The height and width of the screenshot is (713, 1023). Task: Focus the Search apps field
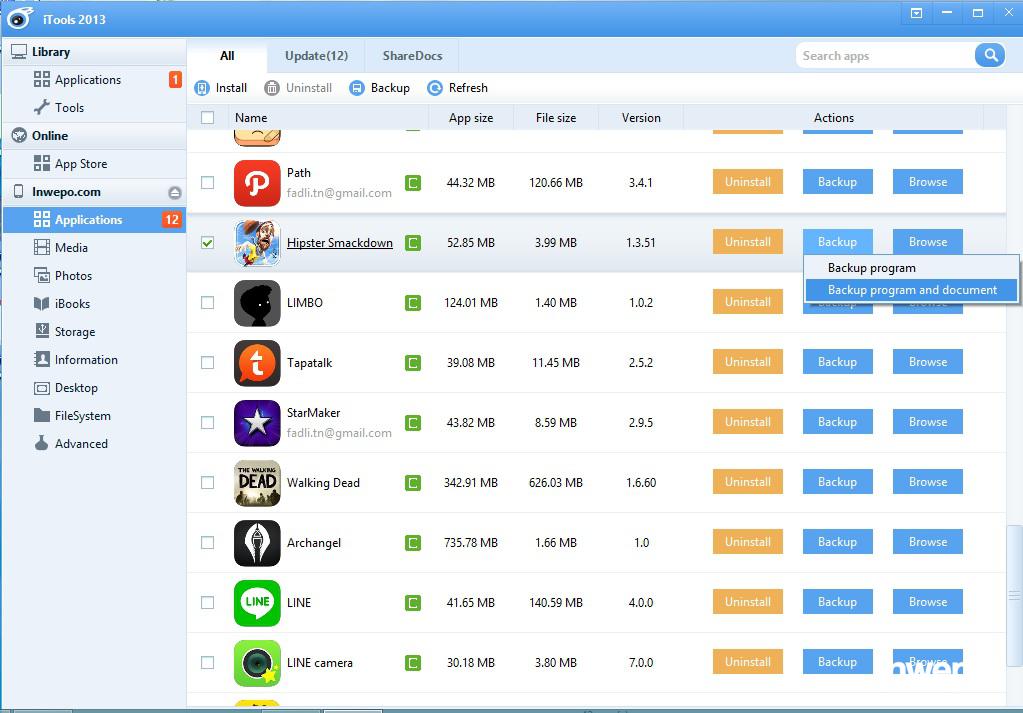point(885,55)
